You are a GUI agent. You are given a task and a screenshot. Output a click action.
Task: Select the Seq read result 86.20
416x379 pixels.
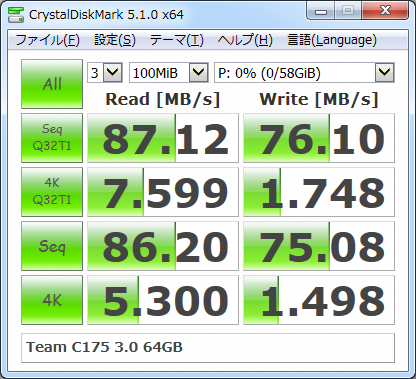tap(163, 246)
